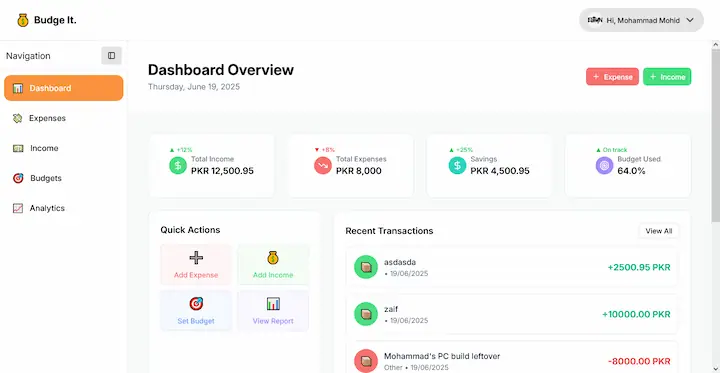
Task: Click the box icon of the asdasda transaction
Action: (x=366, y=267)
